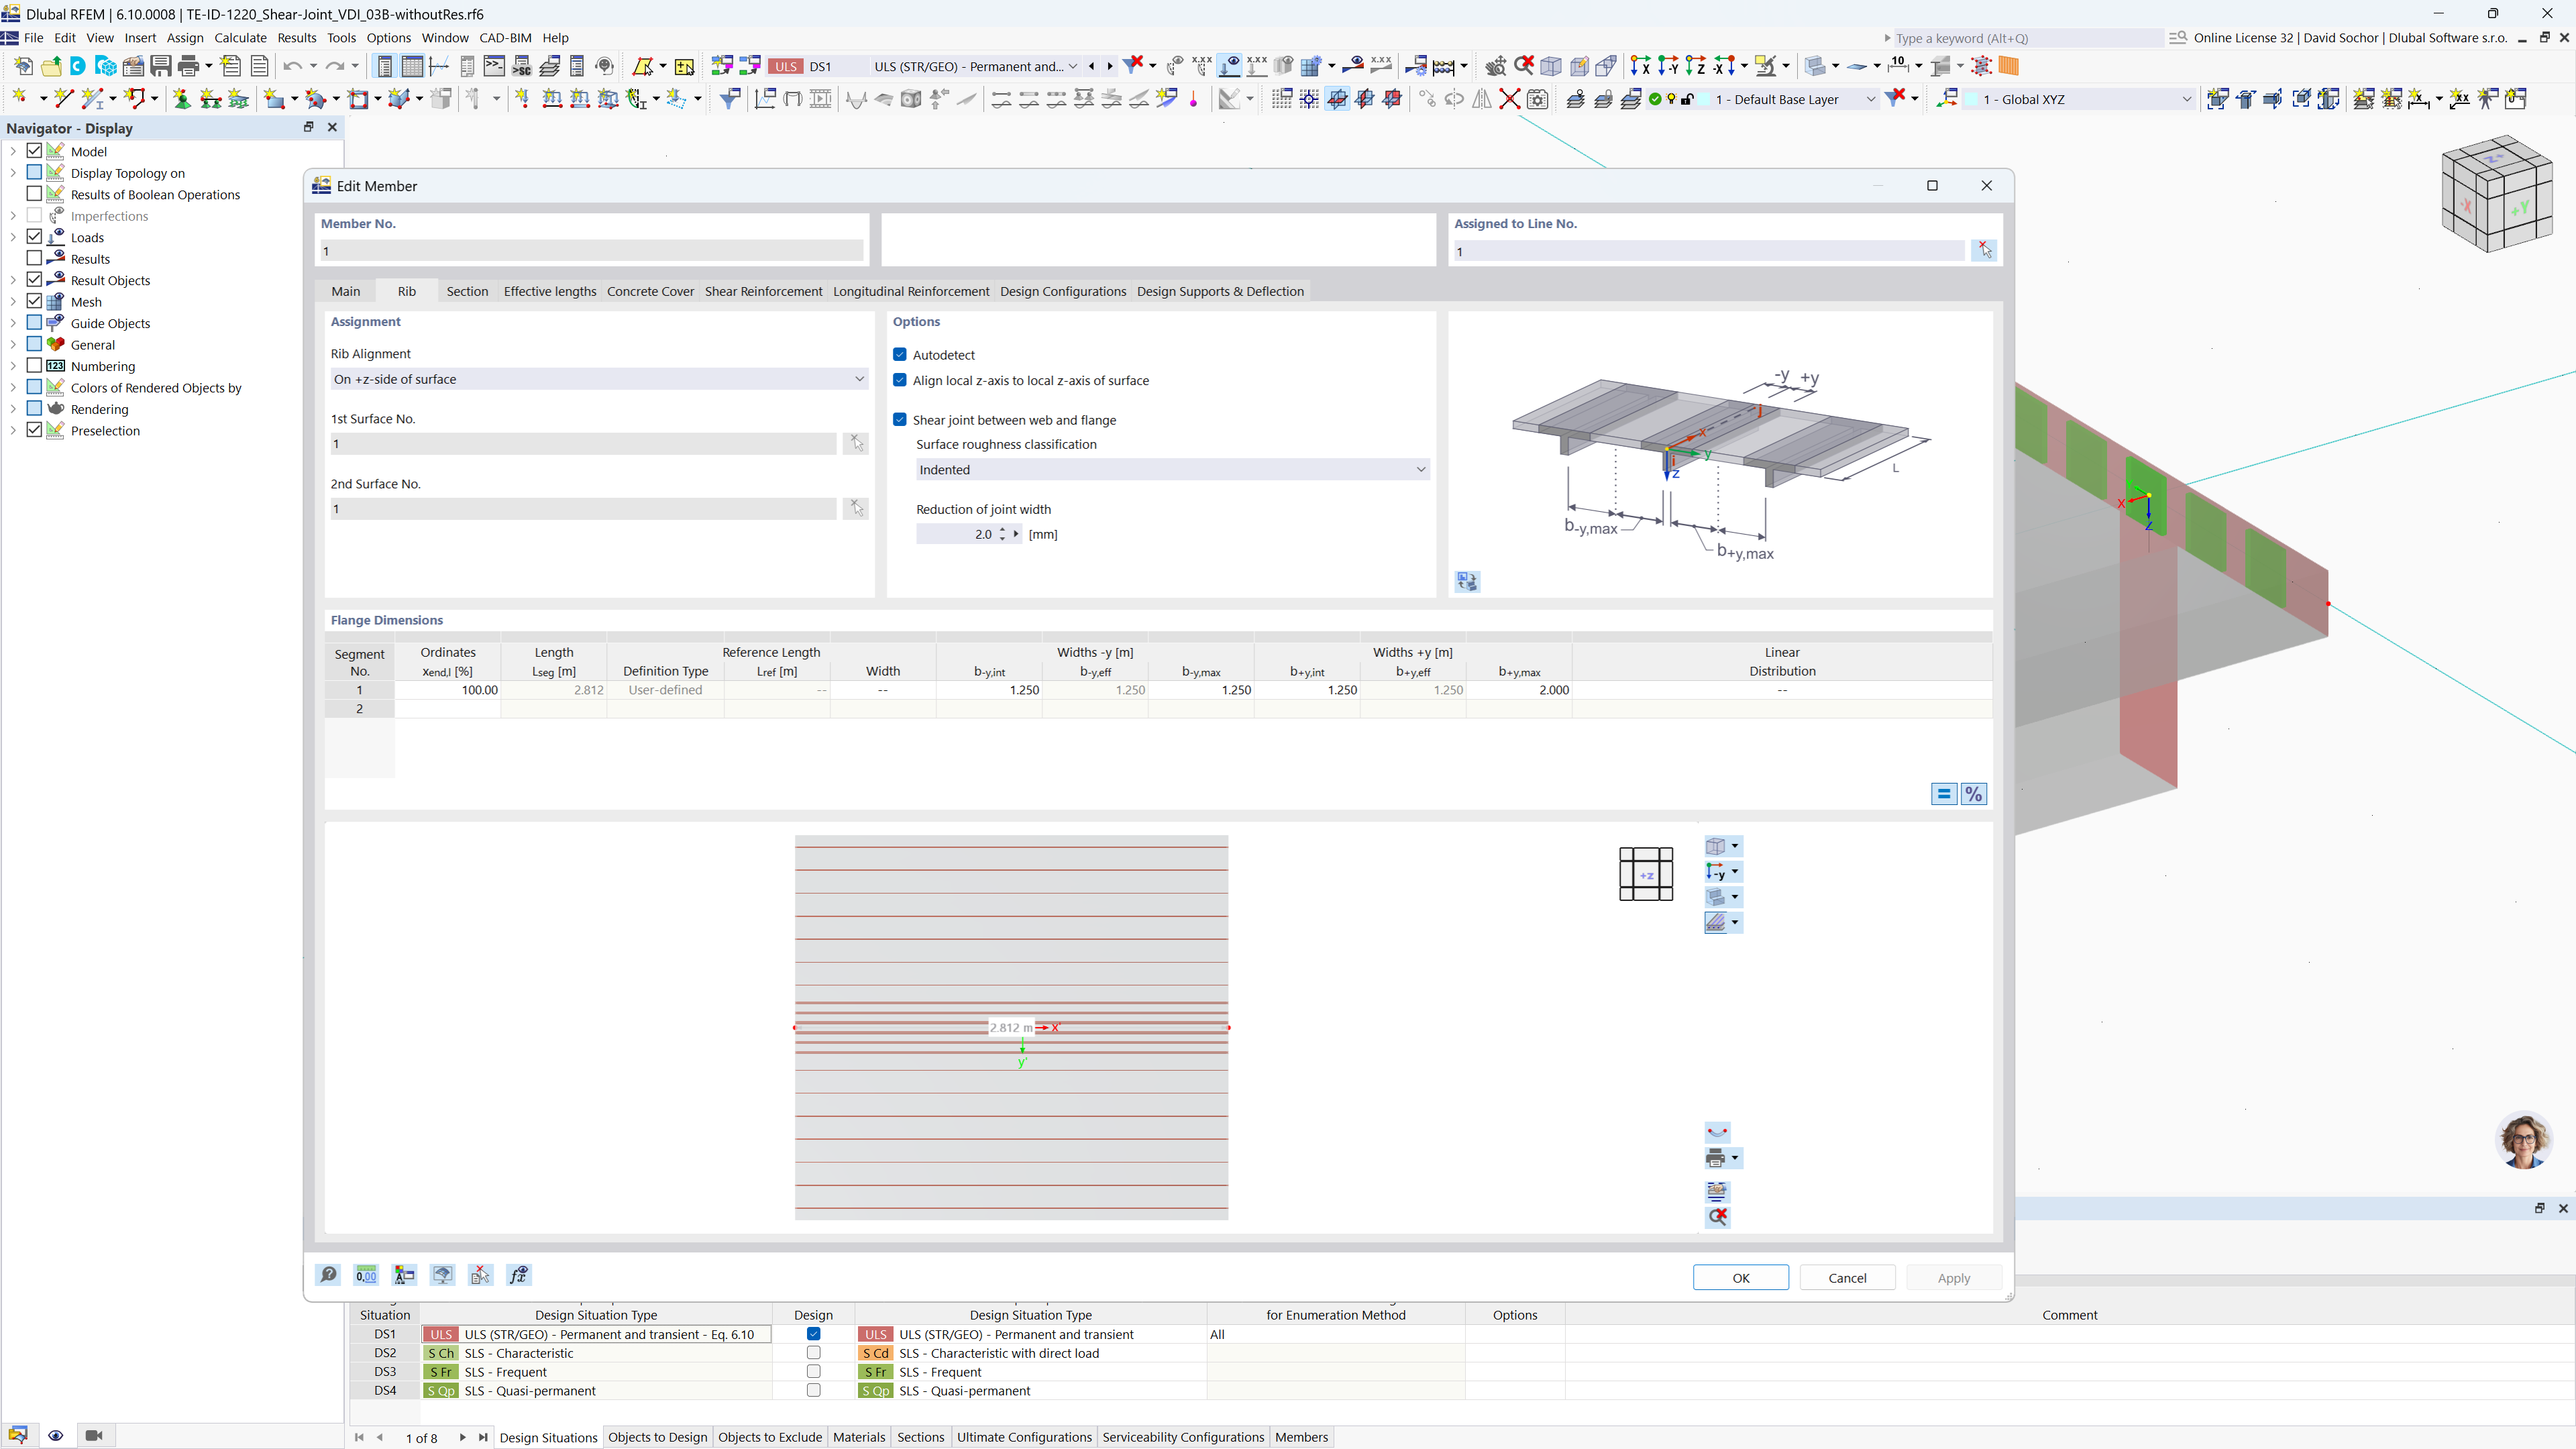
Task: Click the camera icon in the bottom status bar
Action: tap(94, 1435)
